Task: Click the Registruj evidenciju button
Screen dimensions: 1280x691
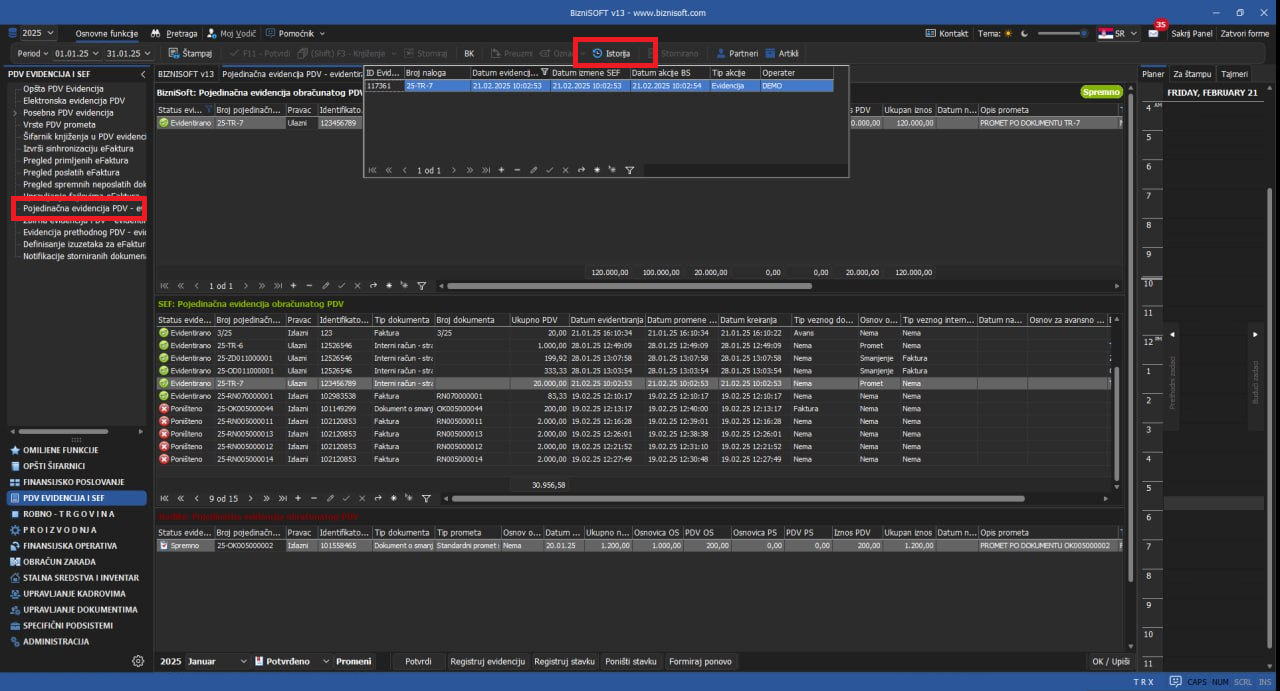Action: point(487,662)
